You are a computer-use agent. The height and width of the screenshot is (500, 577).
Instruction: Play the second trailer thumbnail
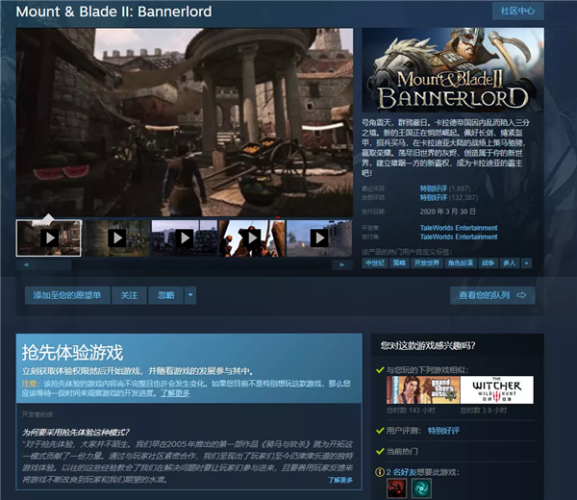pos(117,238)
